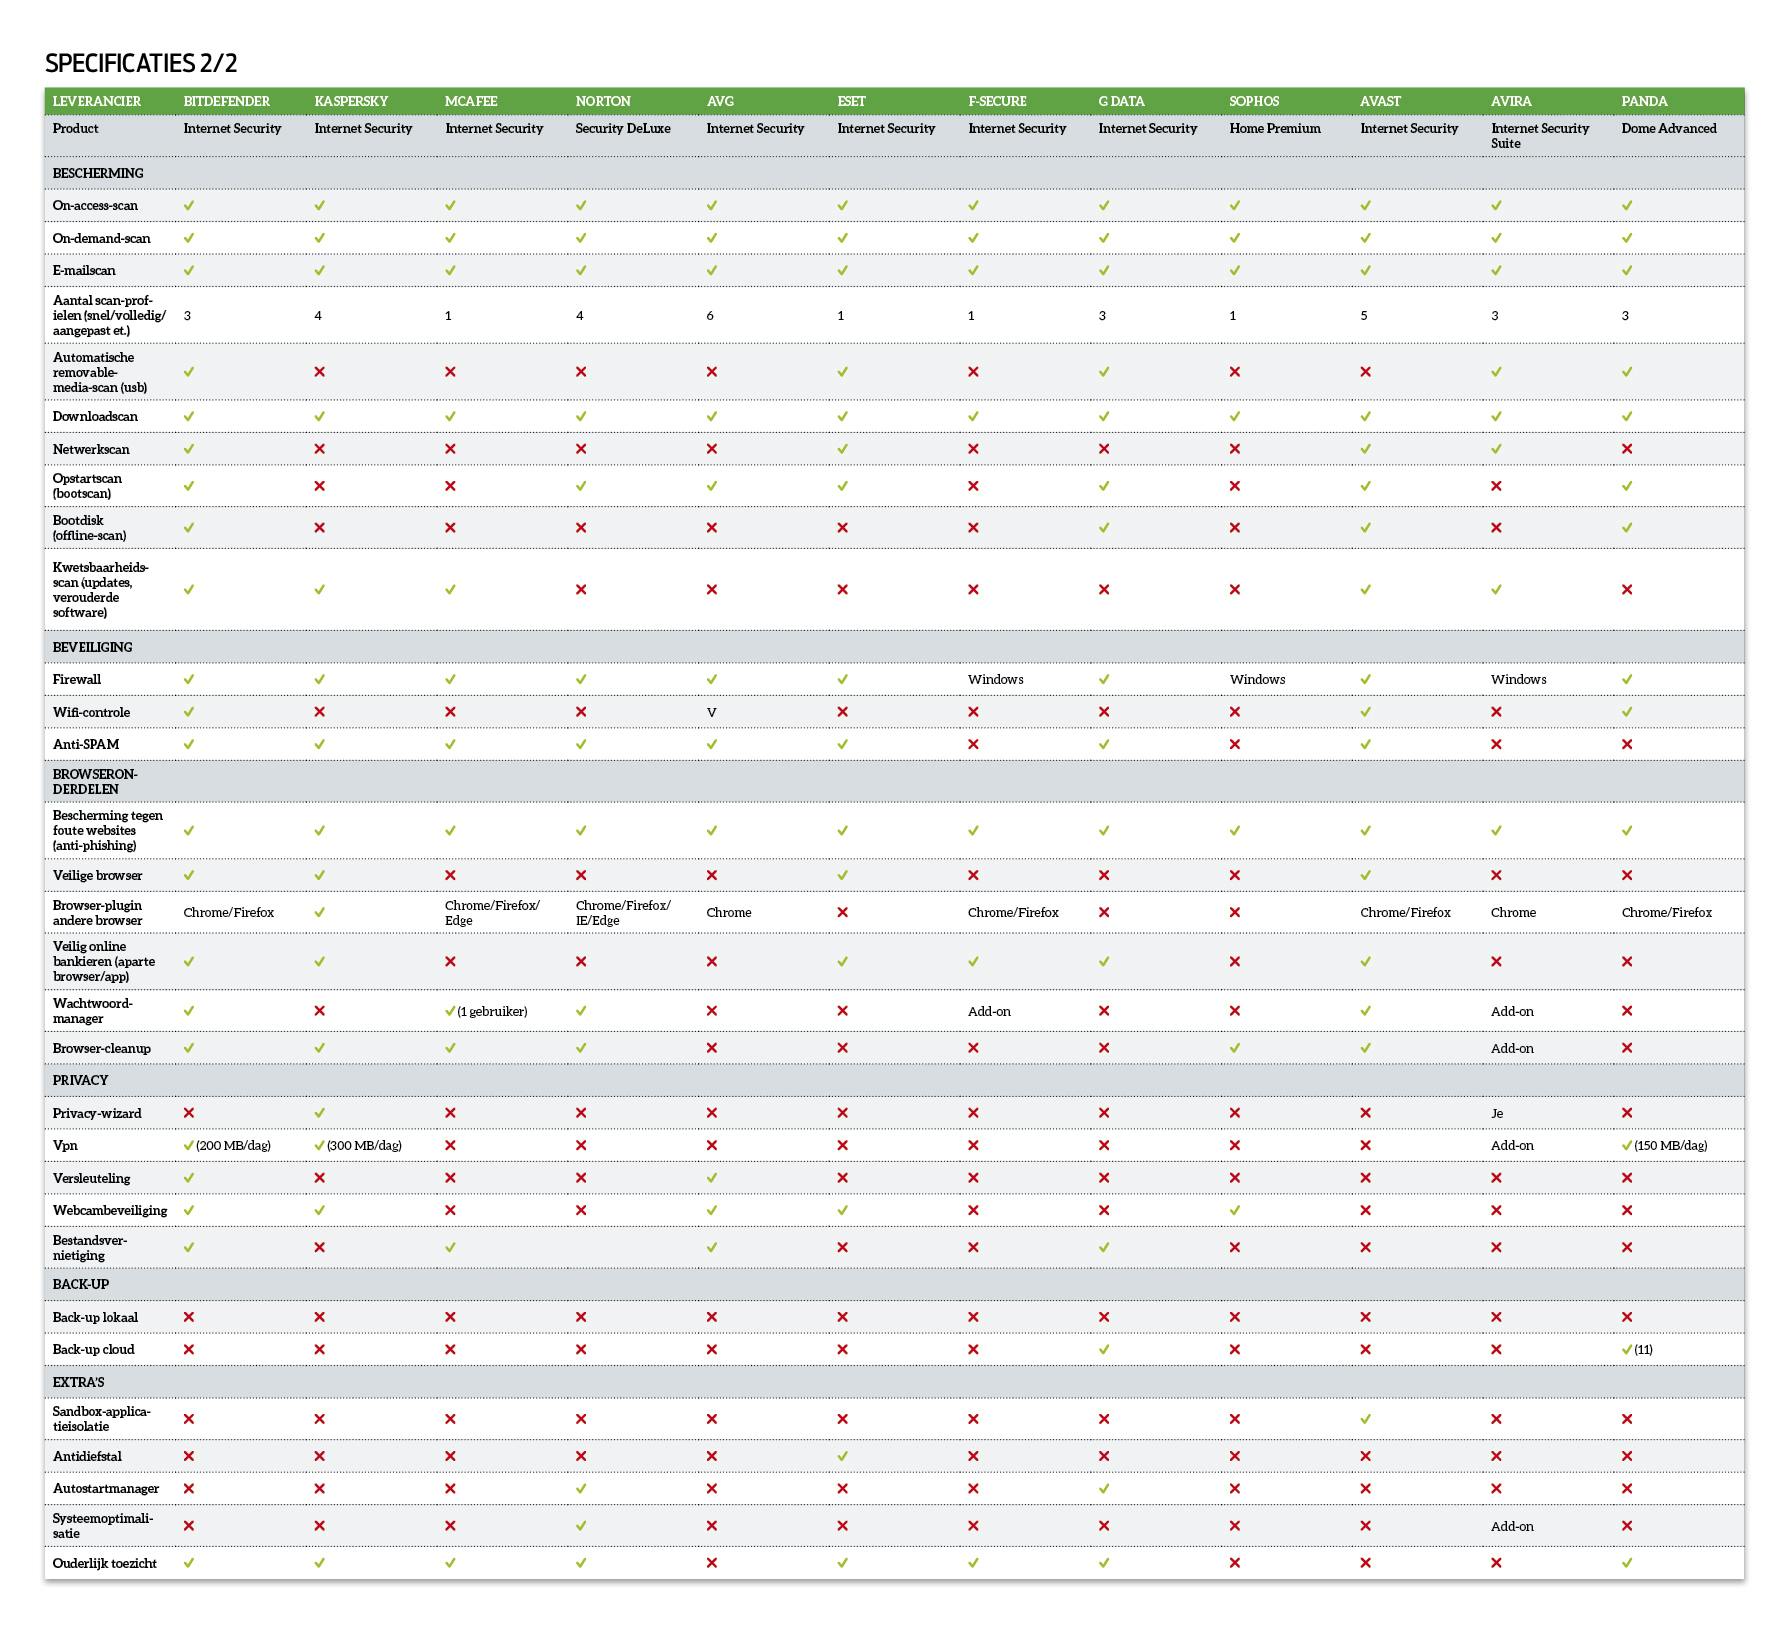Select the 'SOPHOS' column header
The height and width of the screenshot is (1630, 1789).
point(1254,101)
